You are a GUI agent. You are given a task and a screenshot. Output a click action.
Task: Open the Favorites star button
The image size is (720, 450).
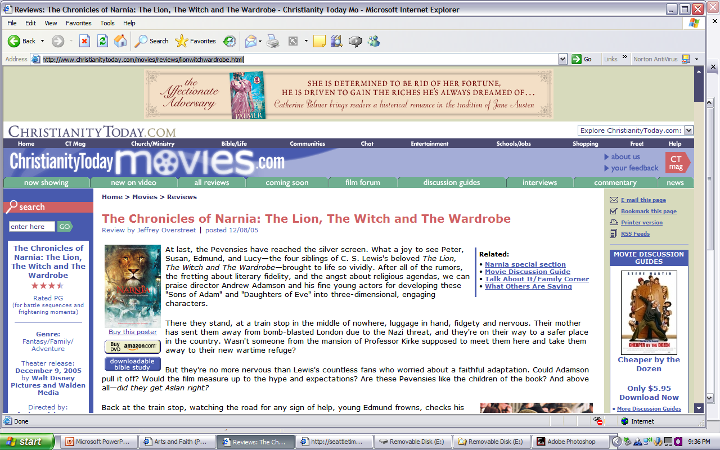[x=195, y=41]
